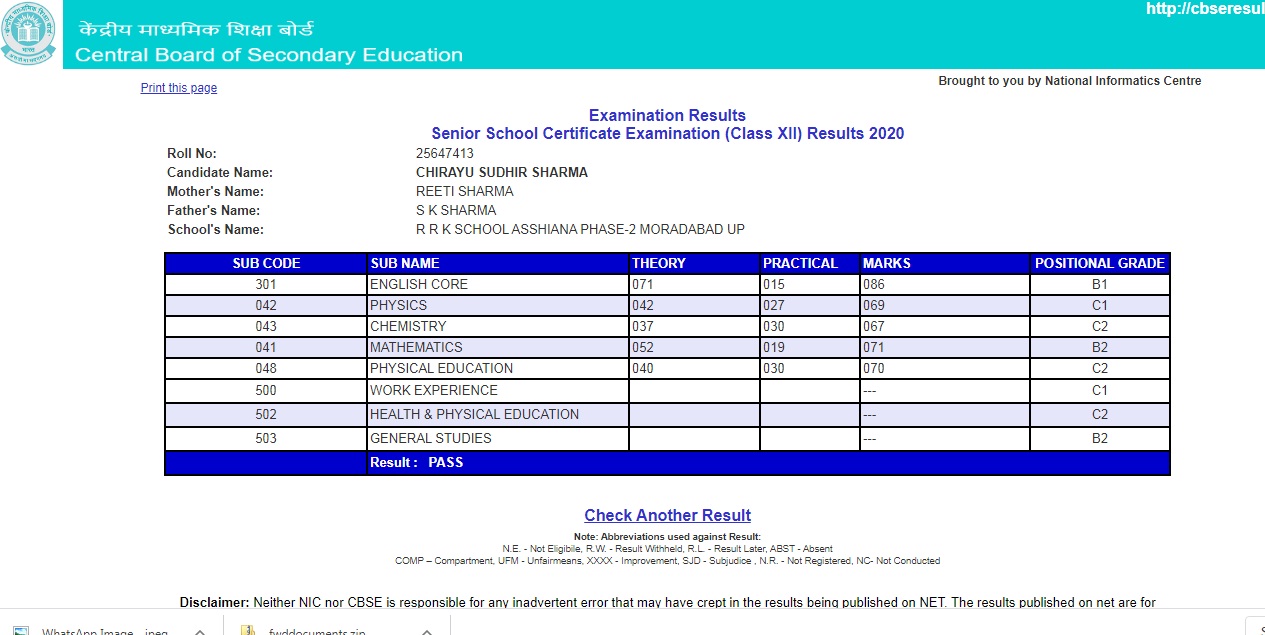This screenshot has height=635, width=1265.
Task: Click the SUB NAME column header
Action: tap(498, 263)
